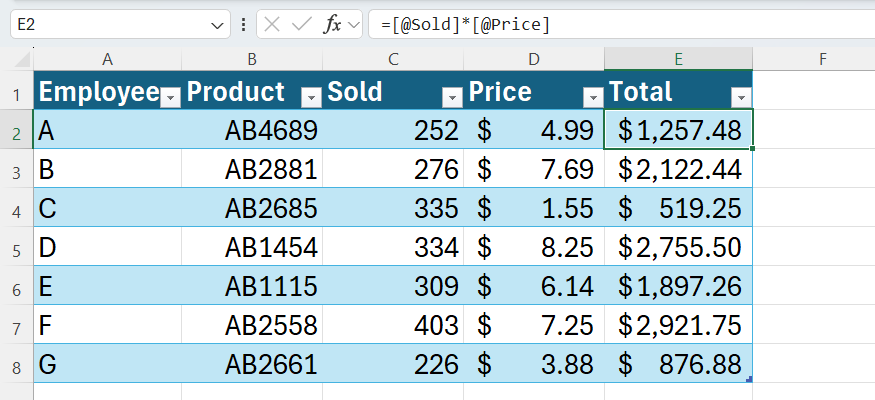Select column F header
This screenshot has width=875, height=400.
[822, 60]
